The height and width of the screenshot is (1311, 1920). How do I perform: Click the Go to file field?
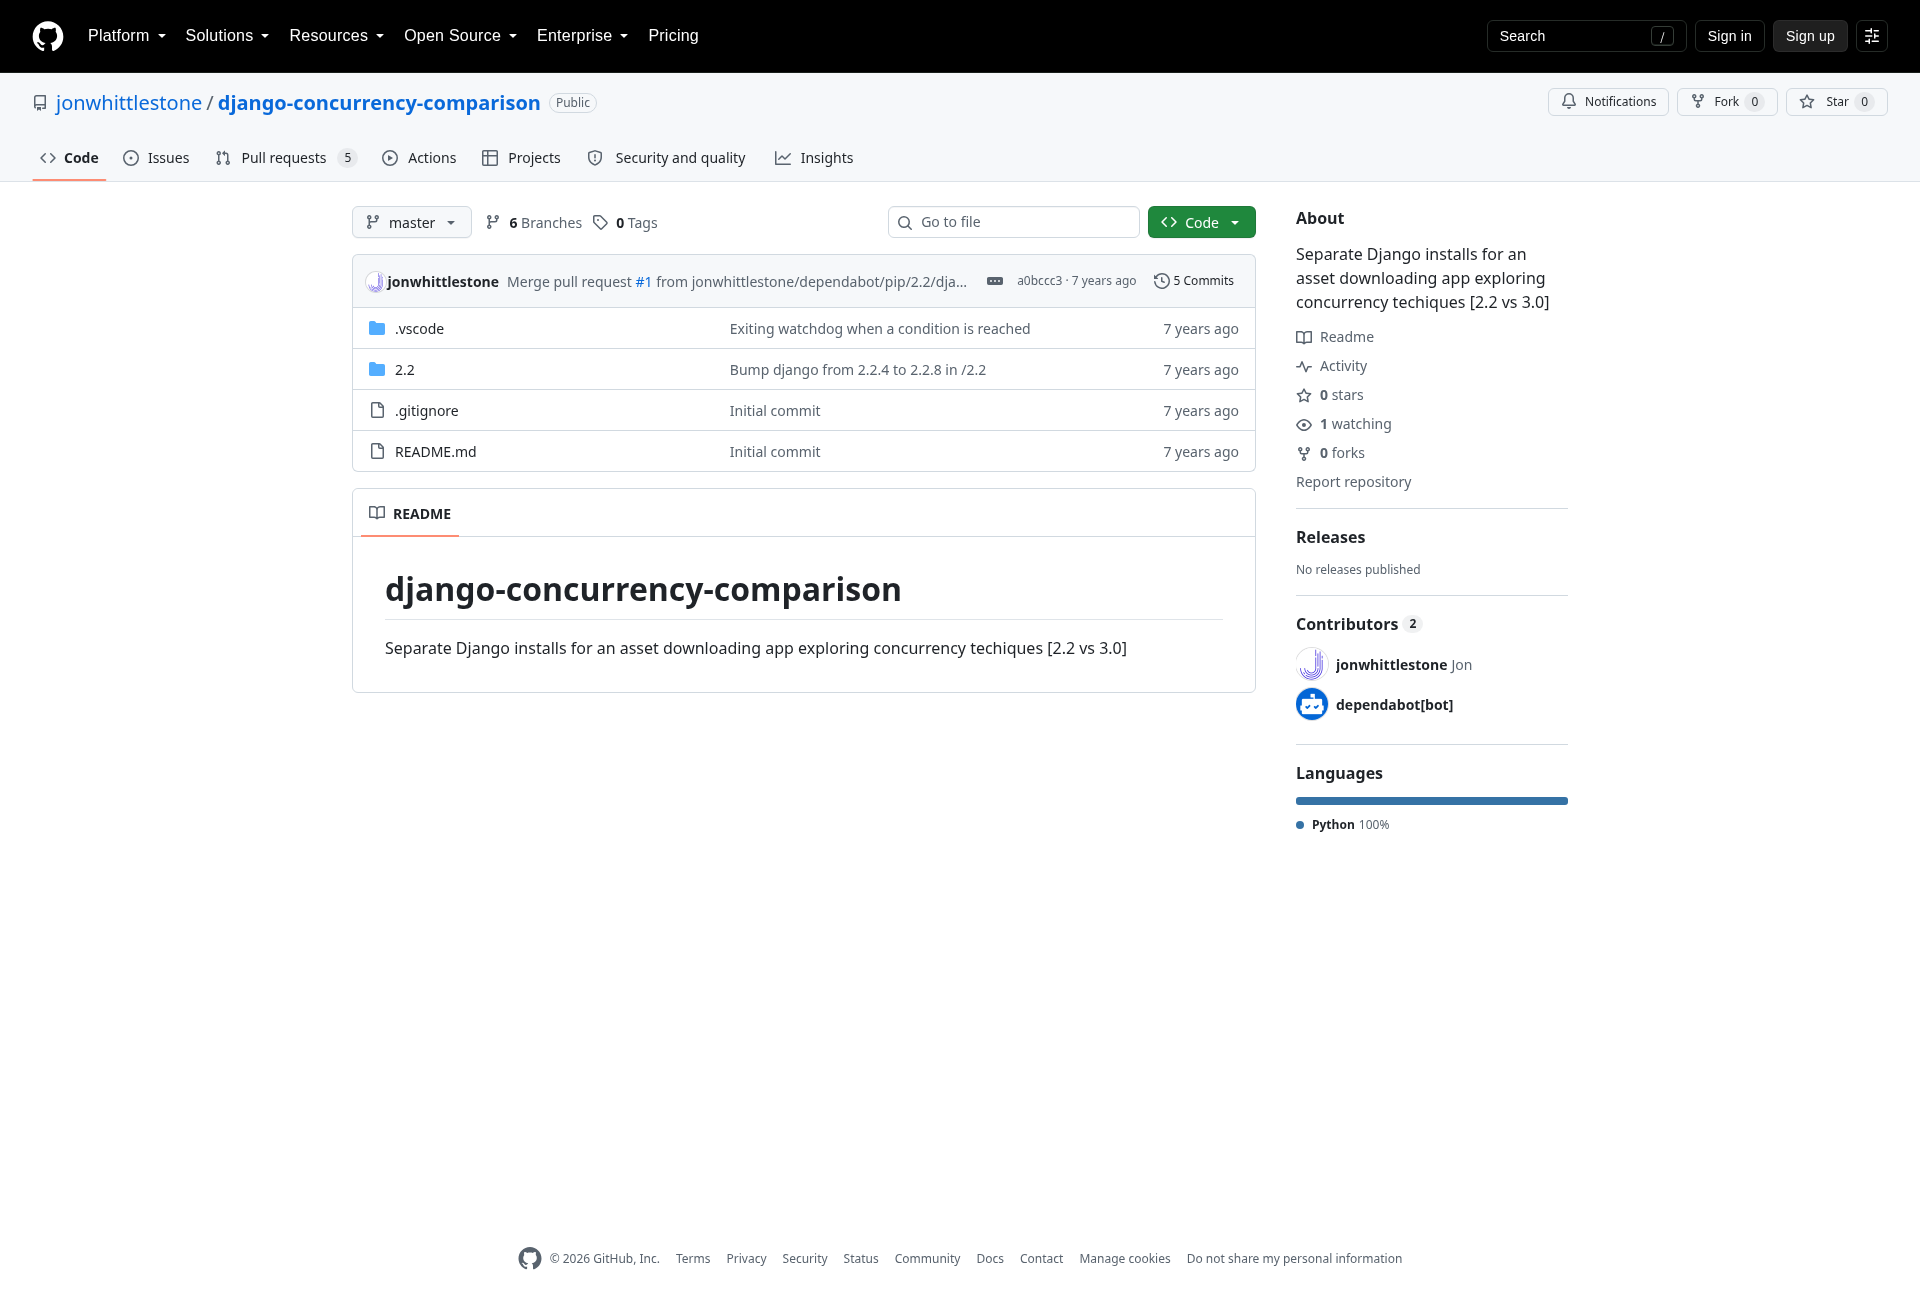tap(1014, 222)
